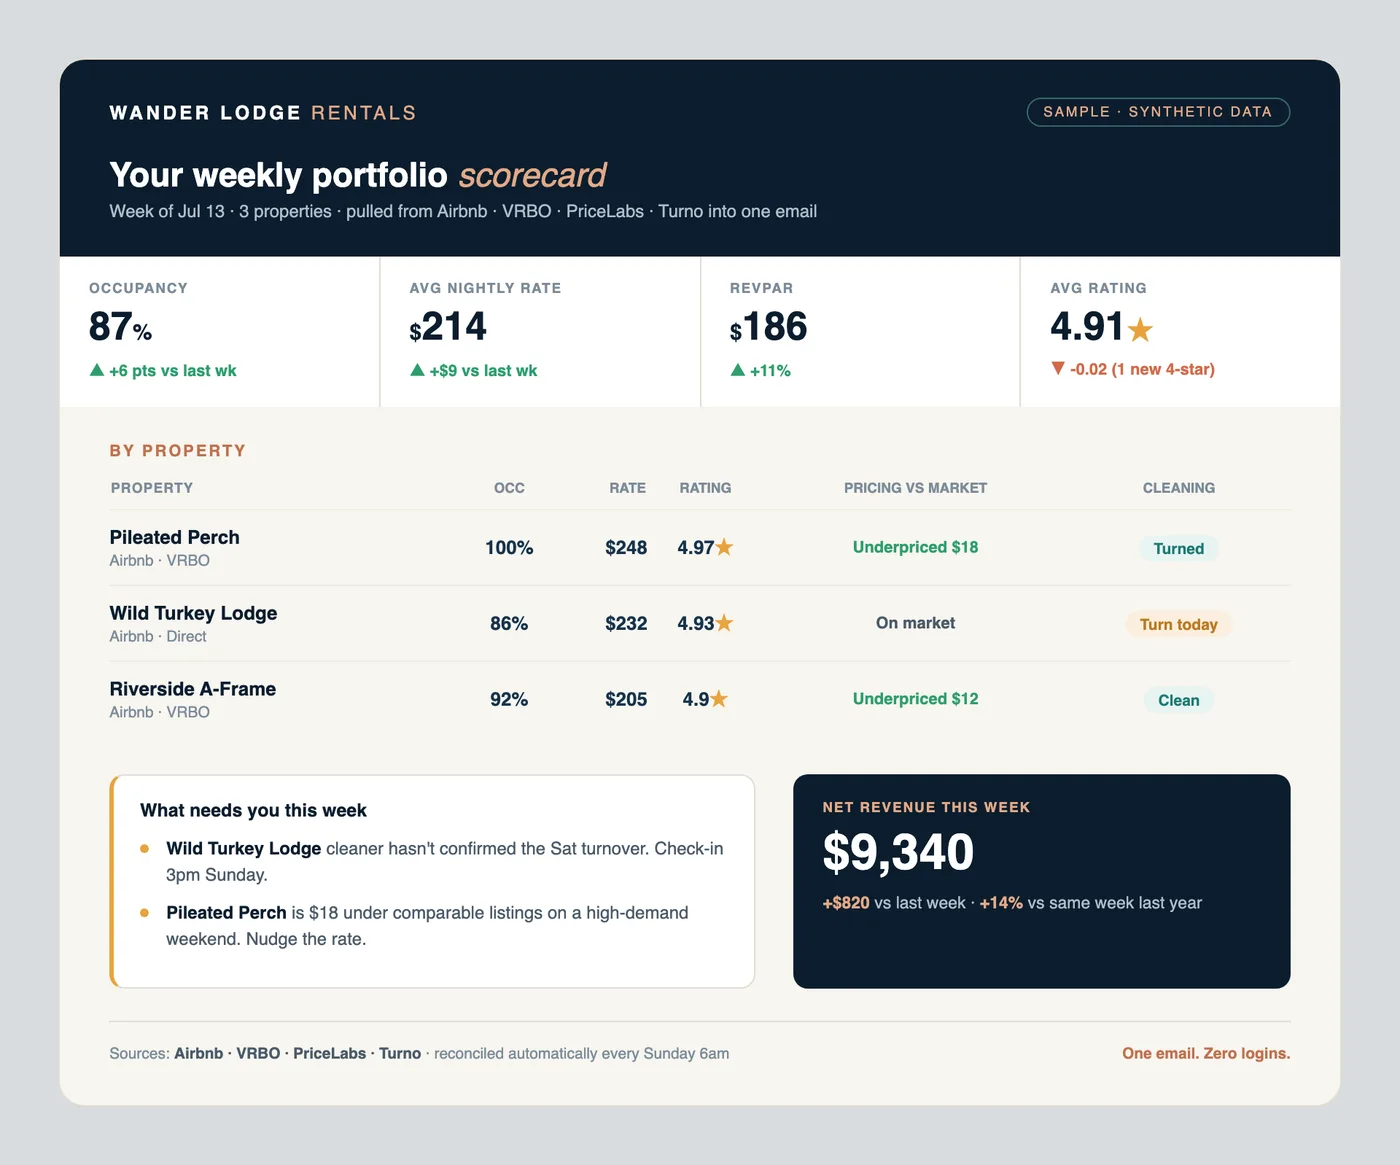Click '+$9 vs last wk' text
Image resolution: width=1400 pixels, height=1165 pixels.
pyautogui.click(x=483, y=370)
